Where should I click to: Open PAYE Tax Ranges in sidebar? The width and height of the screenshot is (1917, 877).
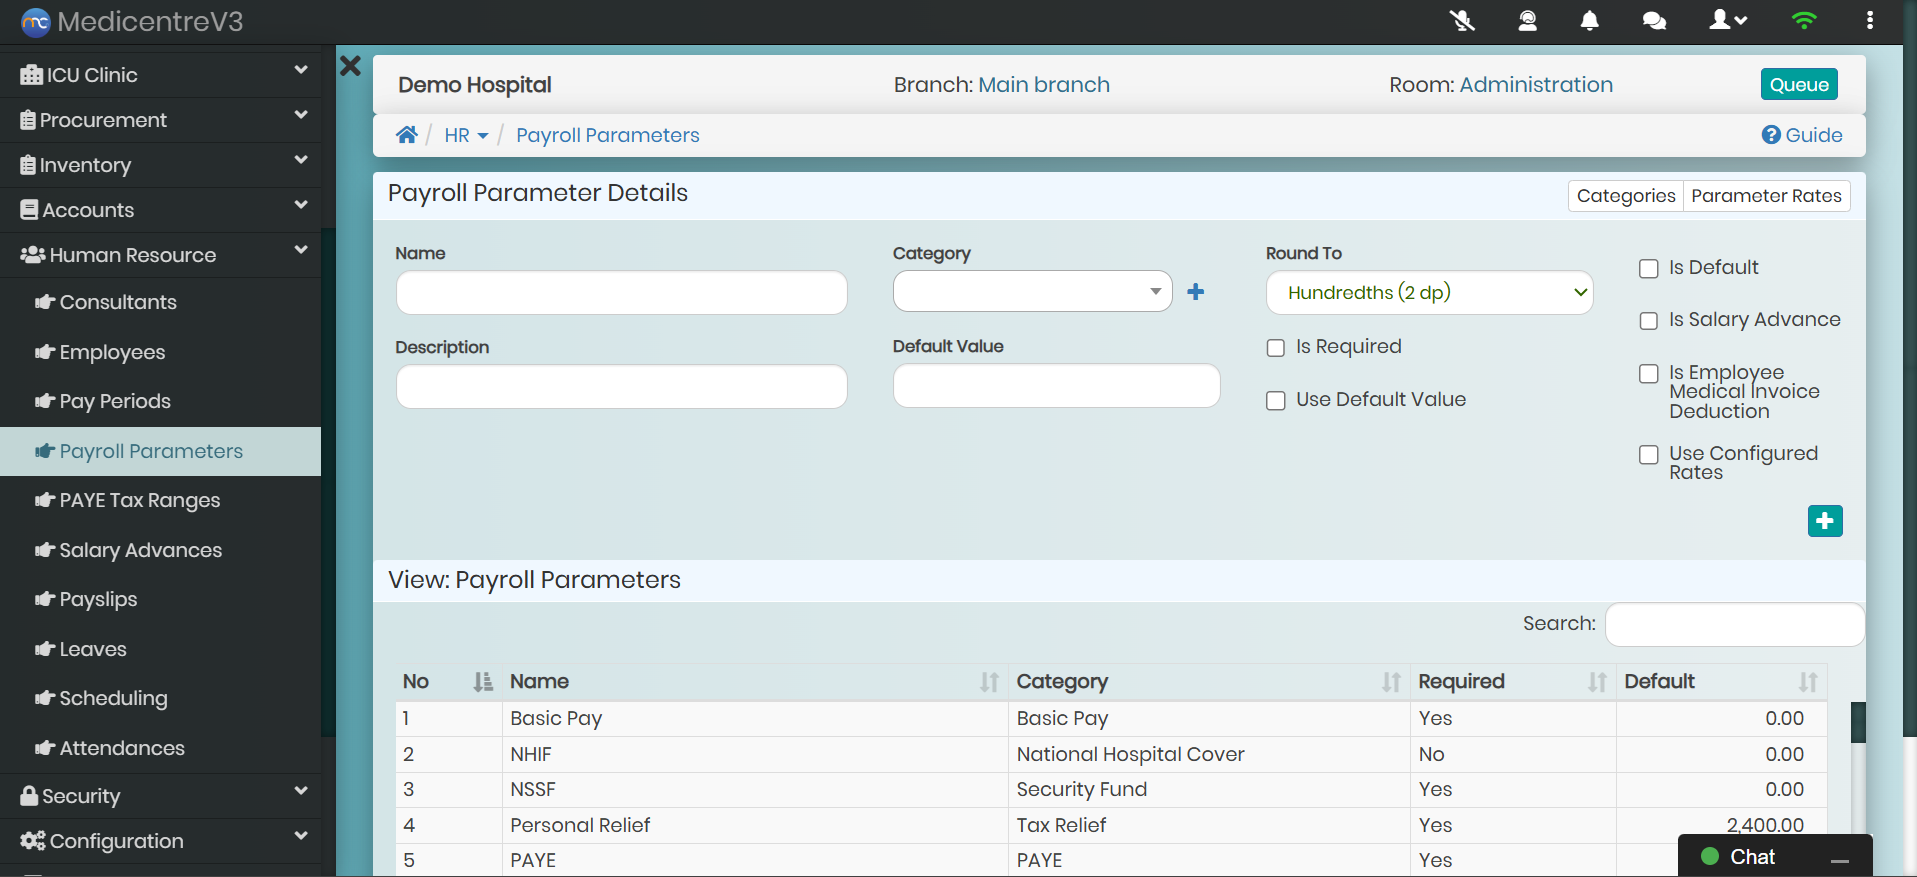point(139,500)
